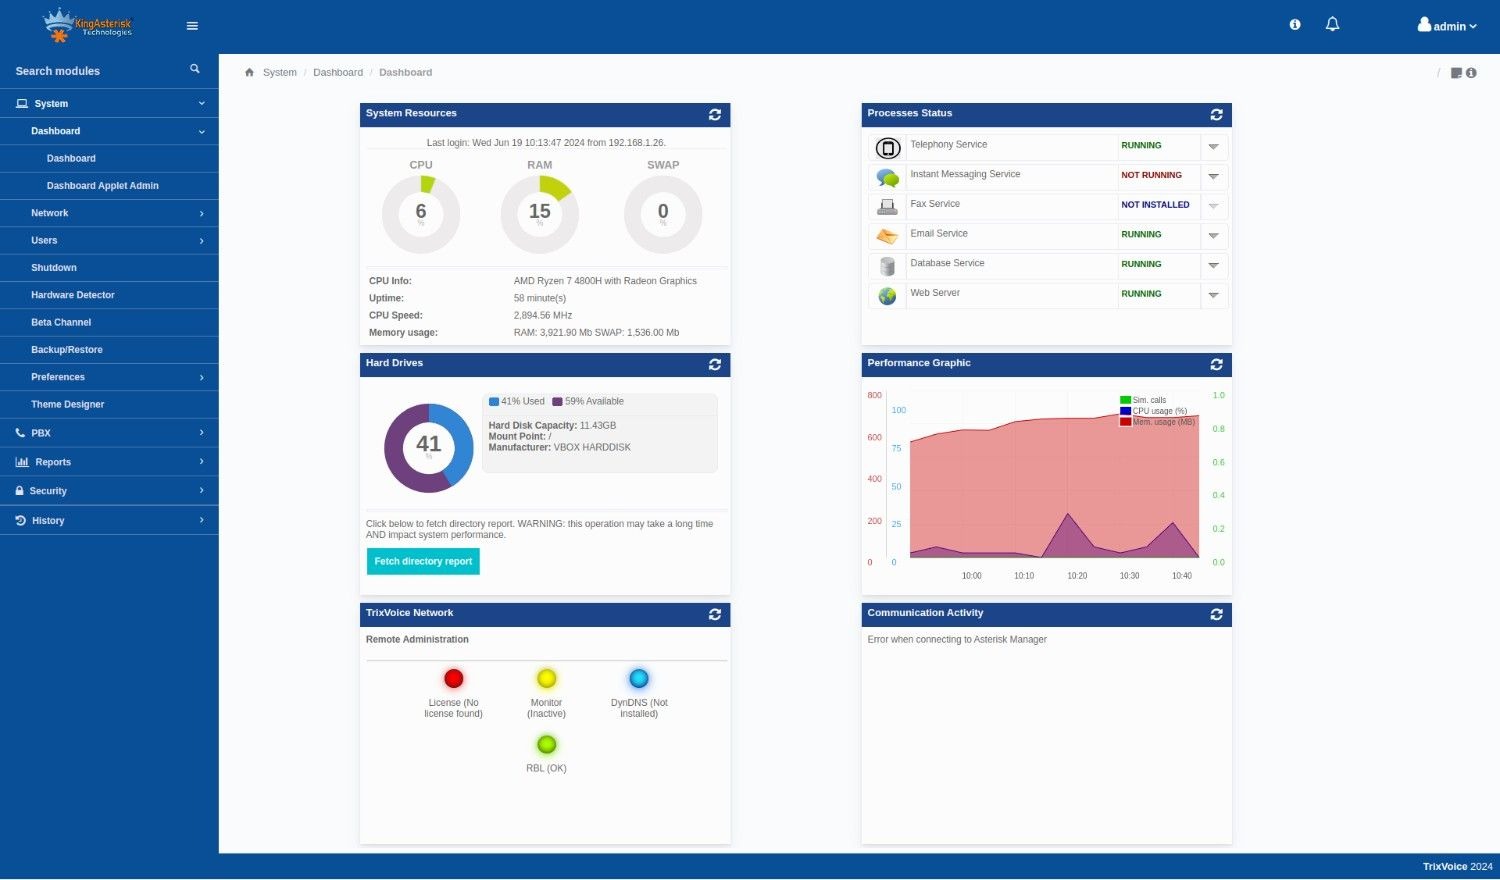Refresh the Communication Activity panel
The width and height of the screenshot is (1500, 880).
pyautogui.click(x=1216, y=615)
